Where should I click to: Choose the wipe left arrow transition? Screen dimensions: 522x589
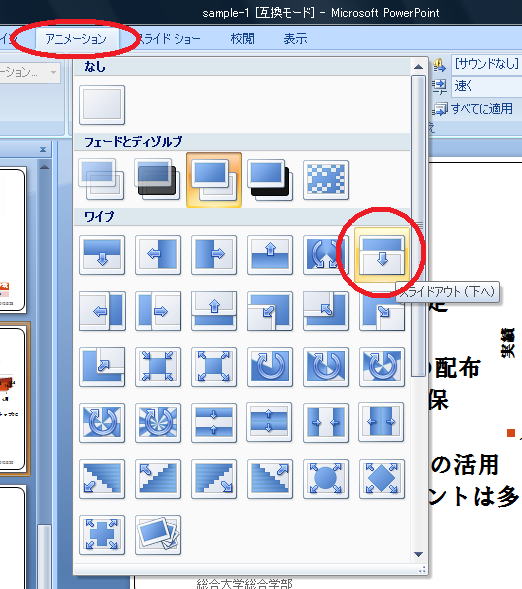coord(158,255)
